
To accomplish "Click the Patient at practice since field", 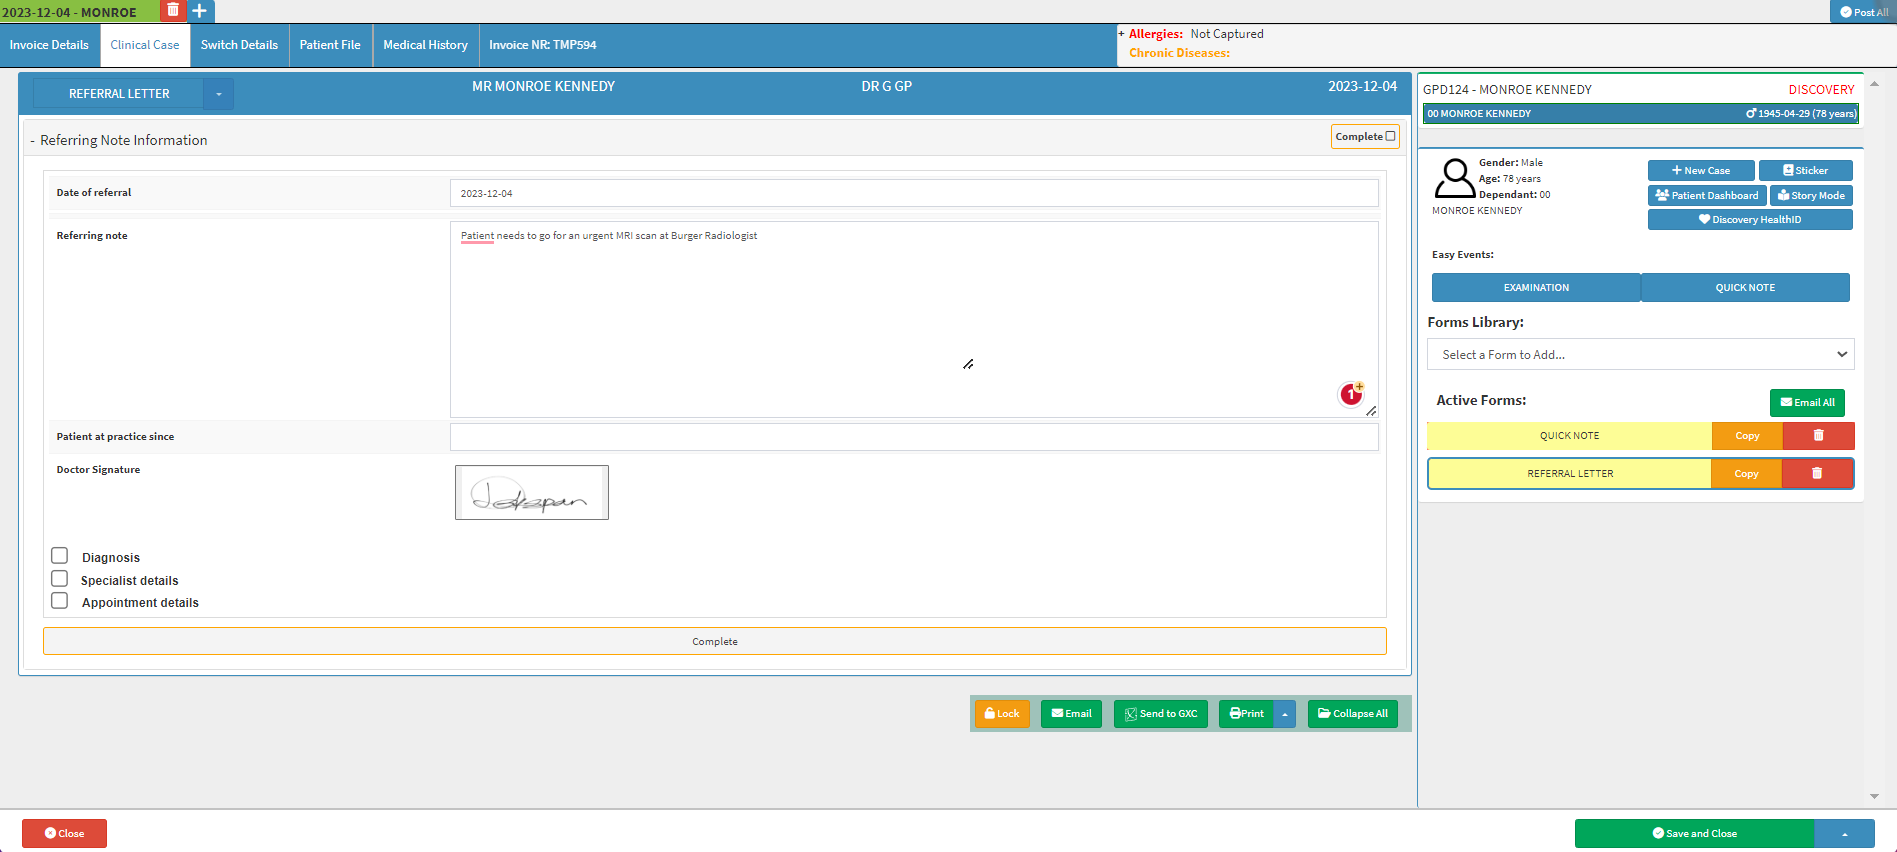I will (x=913, y=437).
